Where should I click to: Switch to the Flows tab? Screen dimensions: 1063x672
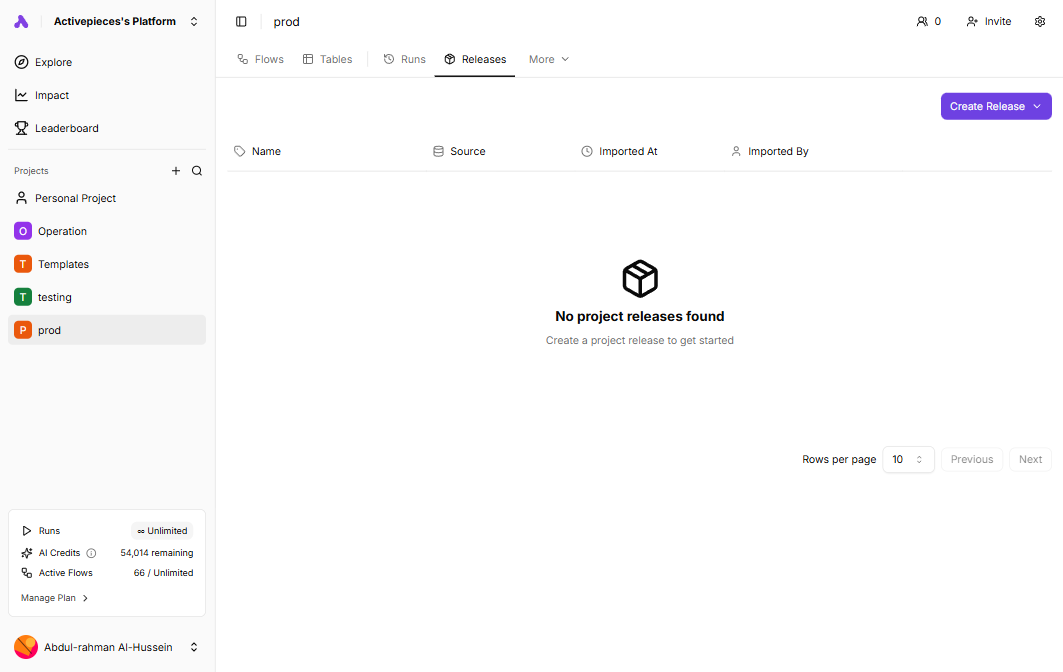pos(260,59)
